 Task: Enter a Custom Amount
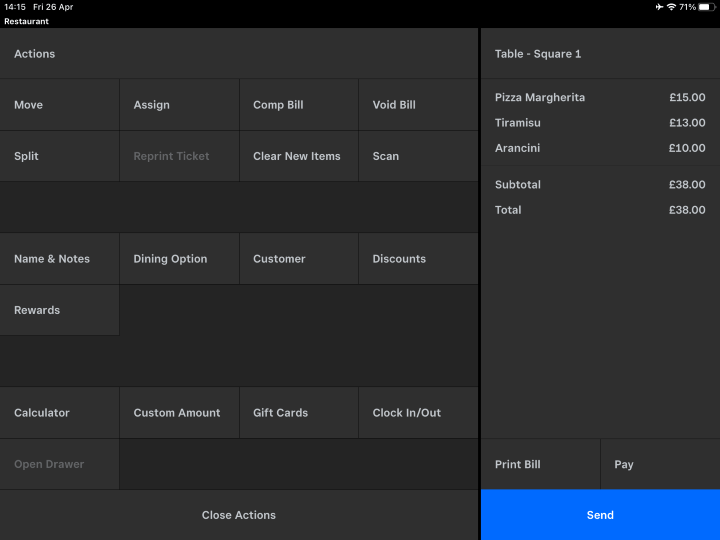point(179,413)
